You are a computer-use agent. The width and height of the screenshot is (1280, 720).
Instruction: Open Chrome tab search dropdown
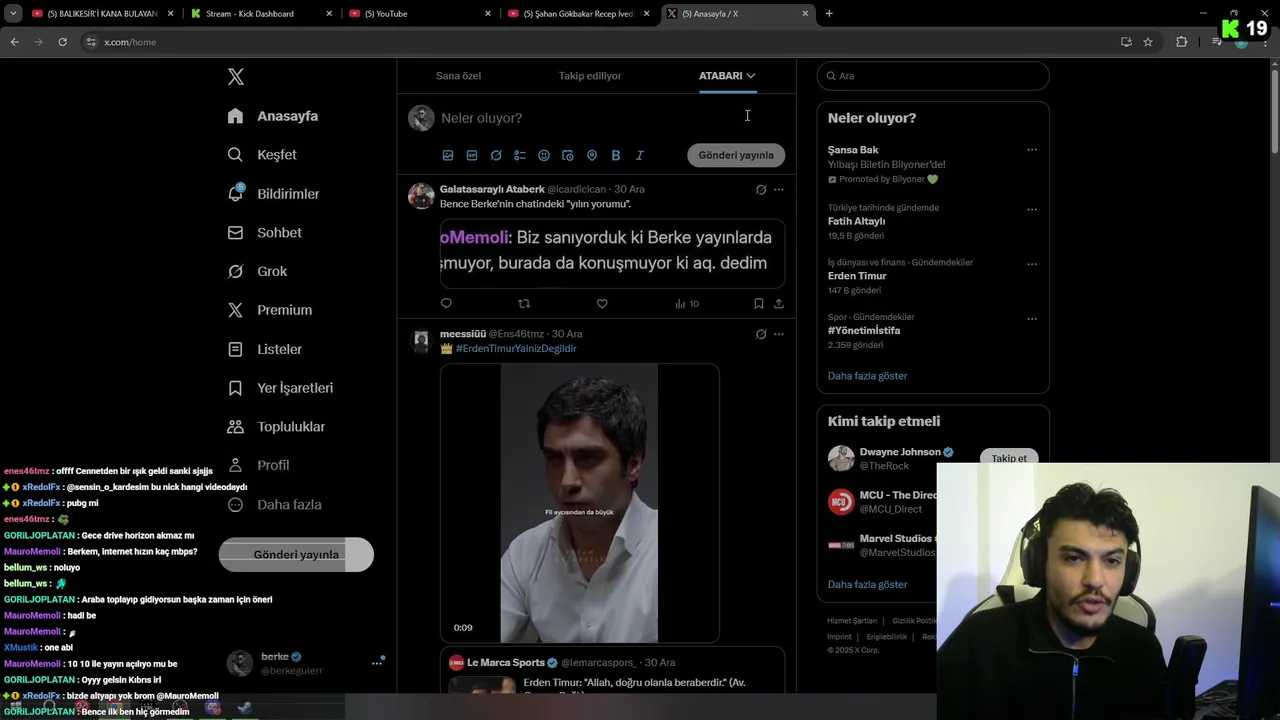(13, 14)
